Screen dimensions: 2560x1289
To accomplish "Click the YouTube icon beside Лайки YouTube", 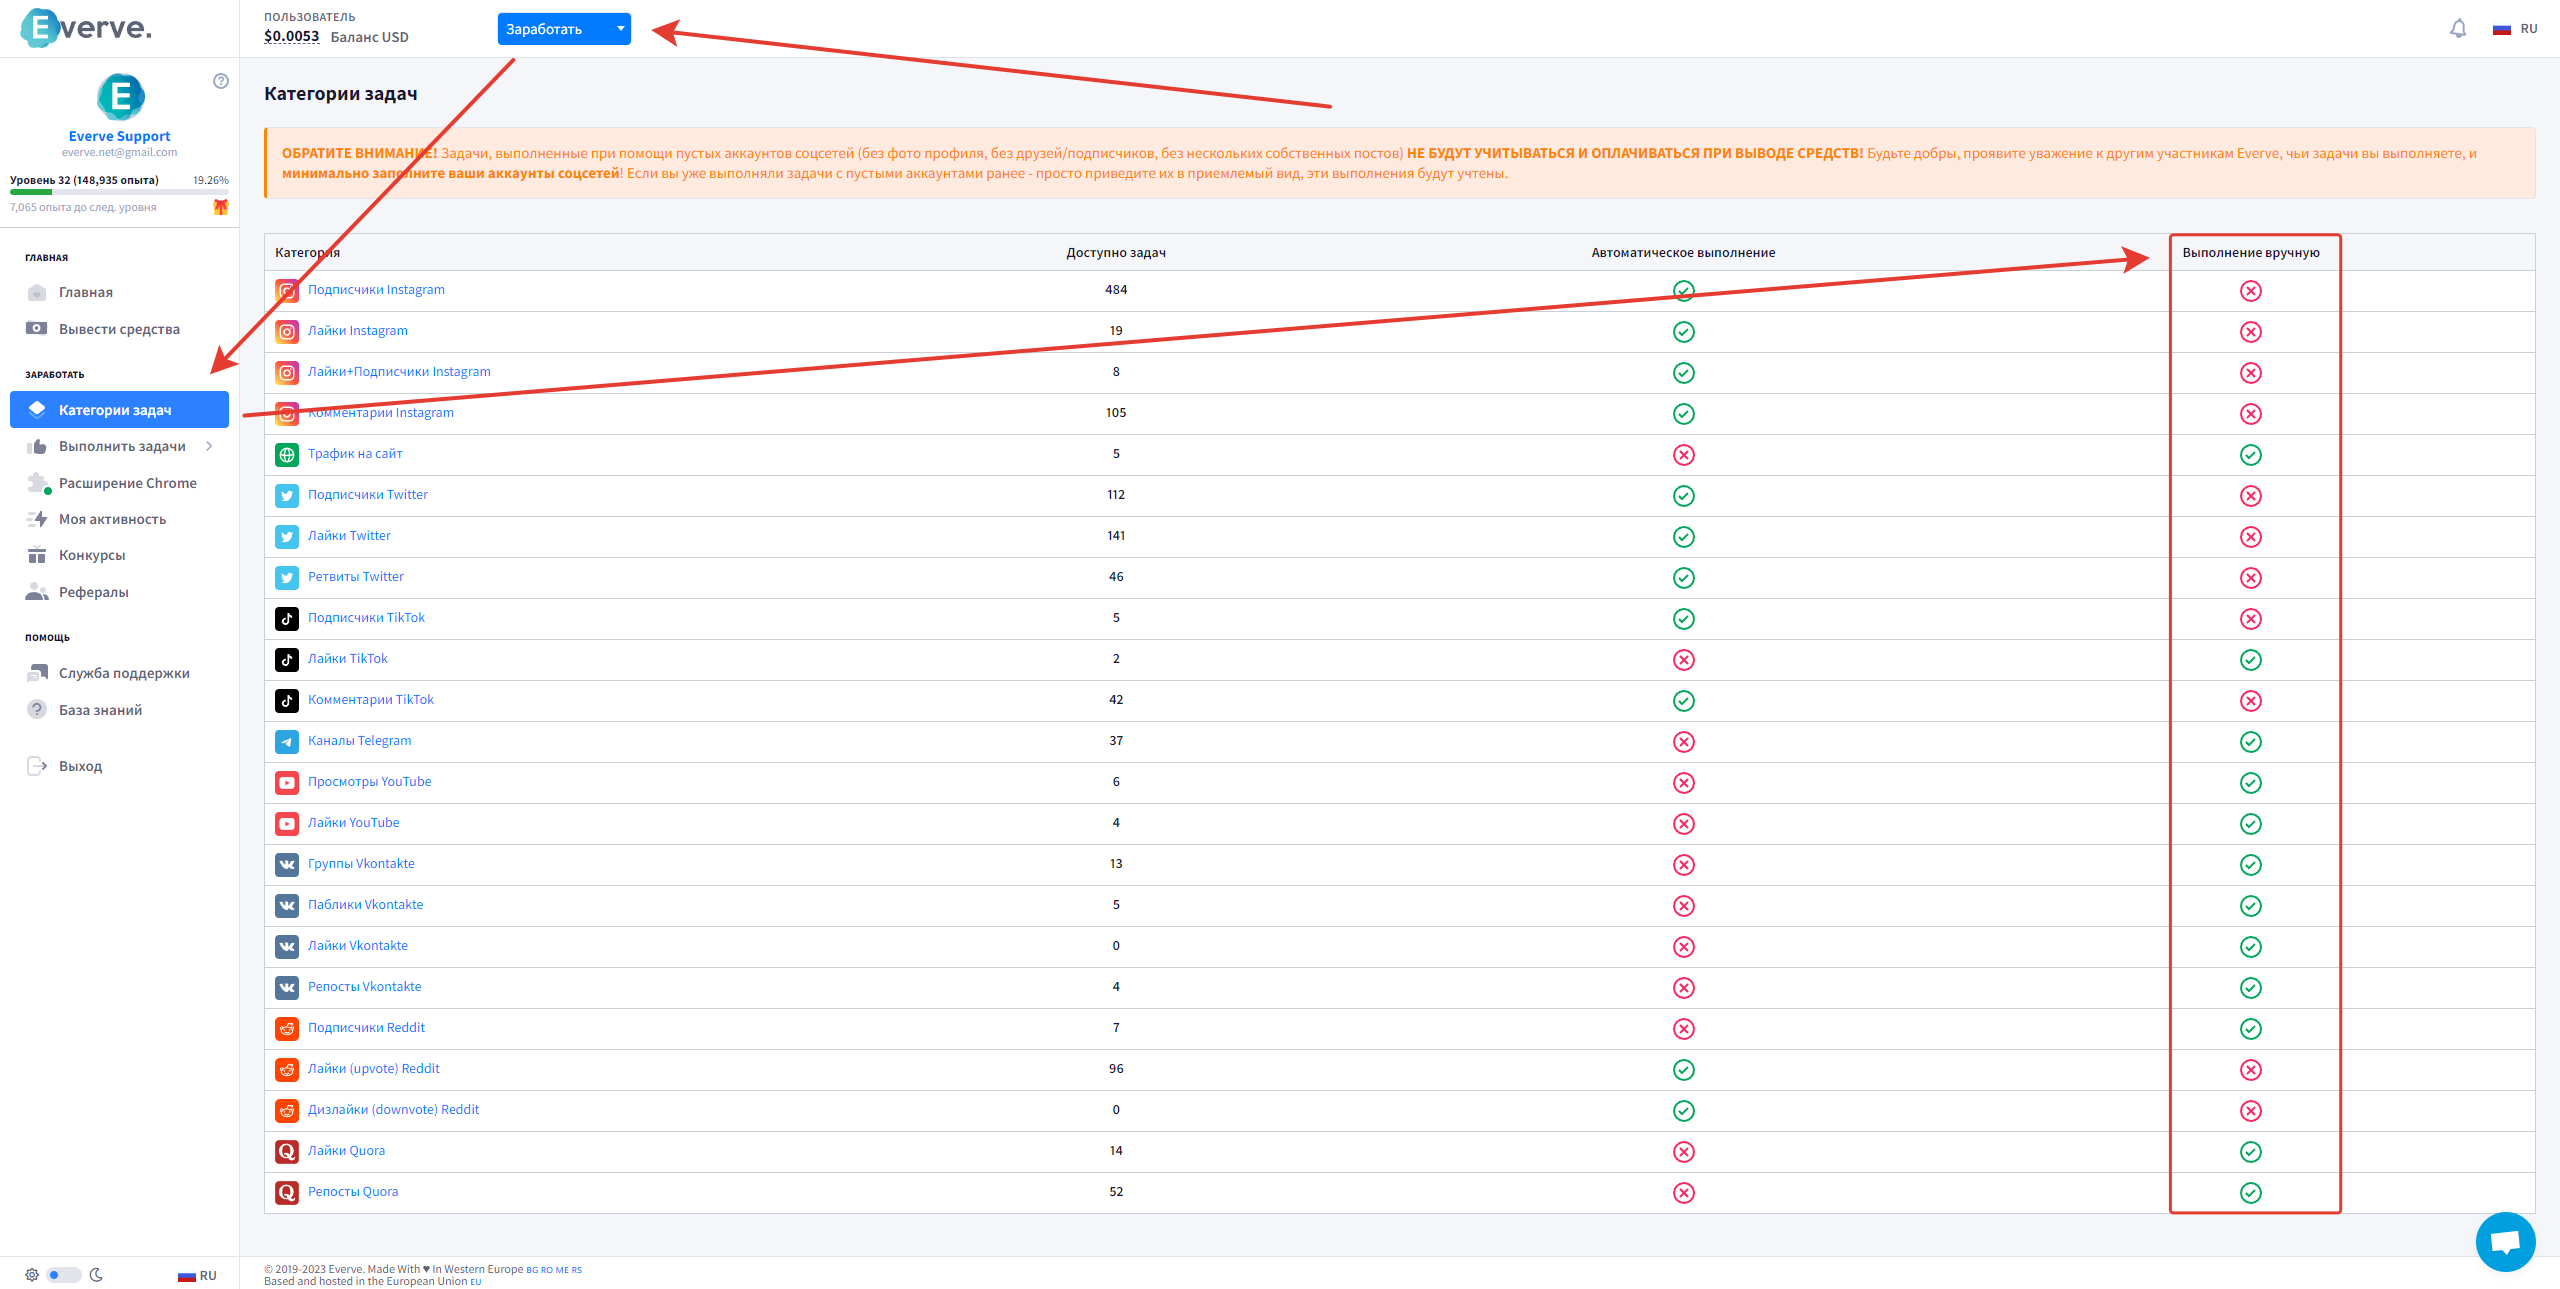I will pyautogui.click(x=287, y=824).
